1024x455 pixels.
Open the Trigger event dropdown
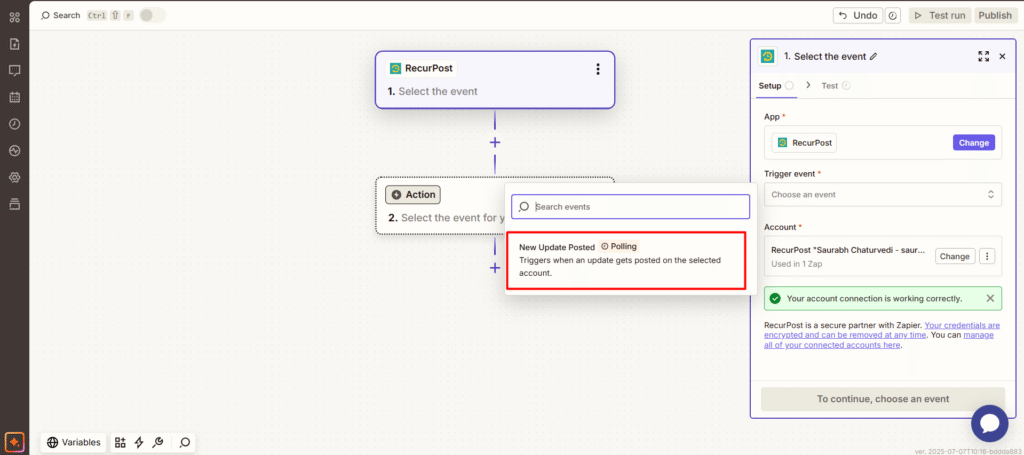coord(883,195)
